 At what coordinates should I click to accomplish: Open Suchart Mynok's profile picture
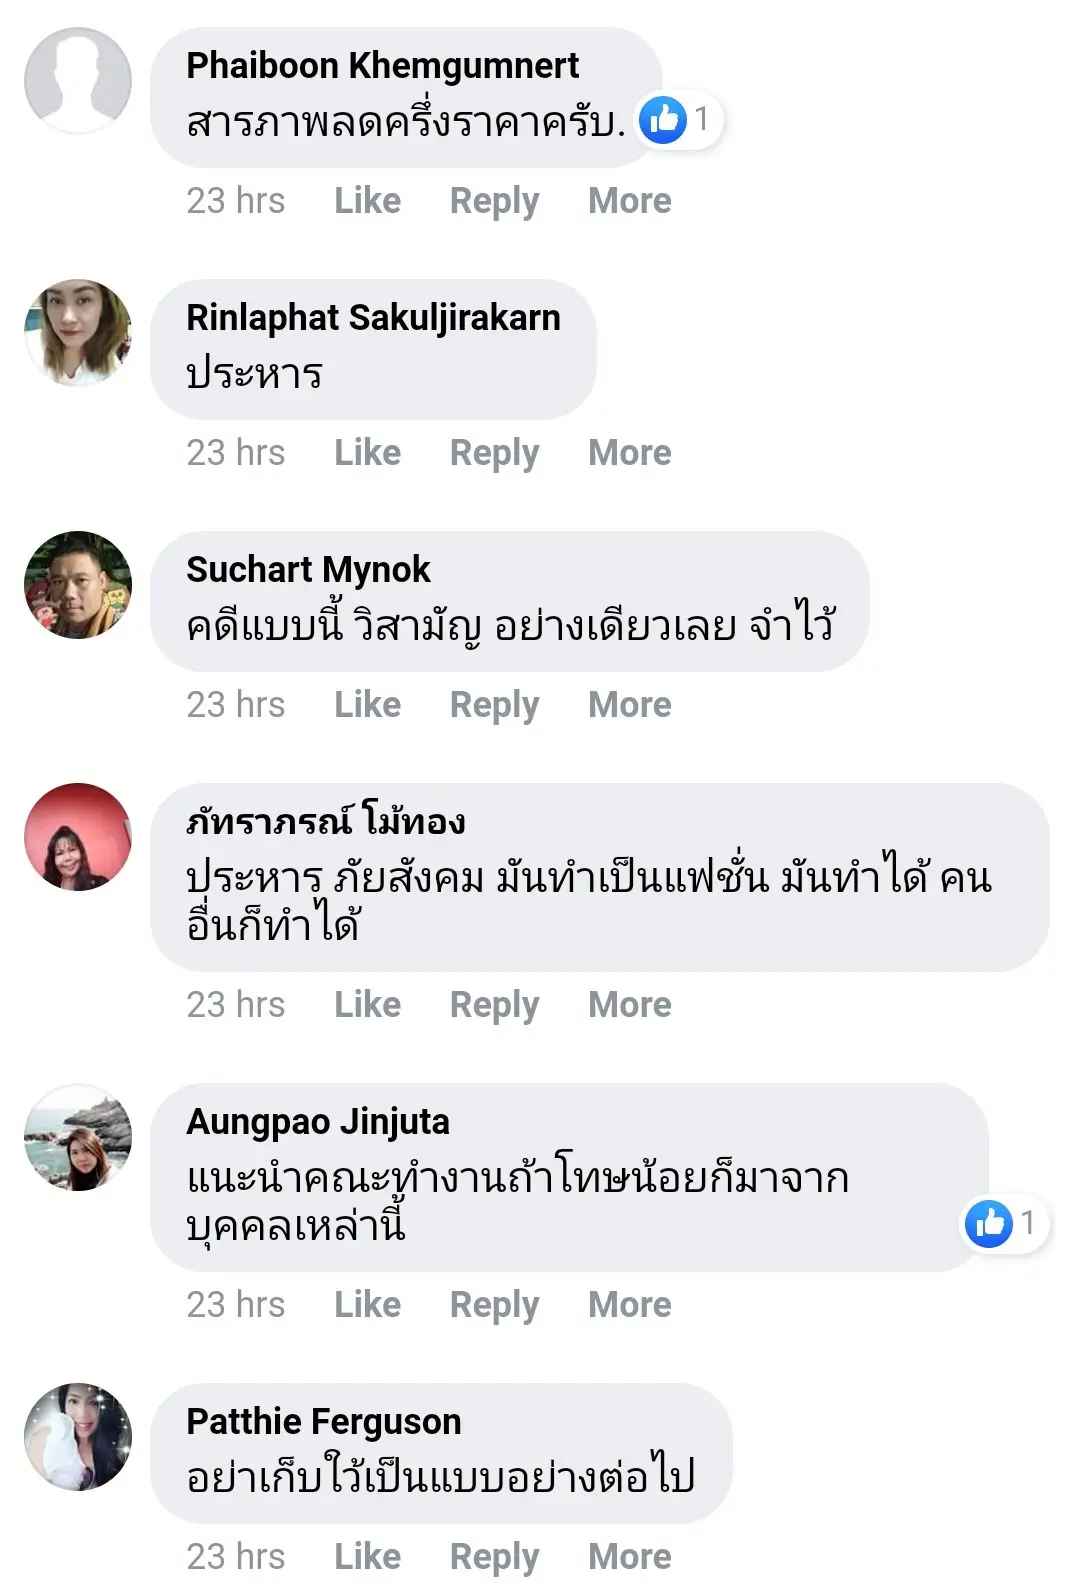(x=78, y=585)
